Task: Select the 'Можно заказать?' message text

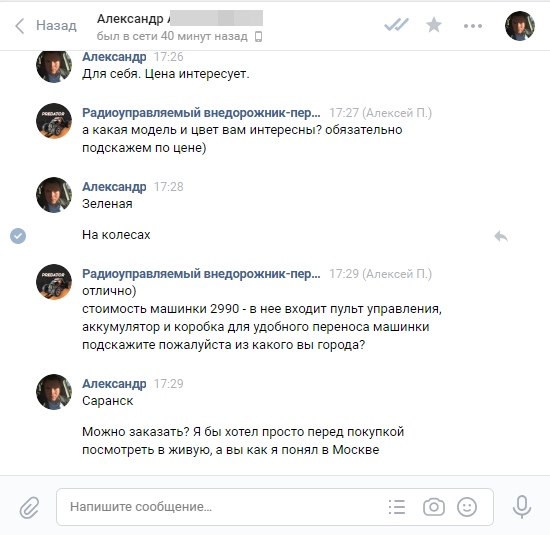Action: (243, 441)
